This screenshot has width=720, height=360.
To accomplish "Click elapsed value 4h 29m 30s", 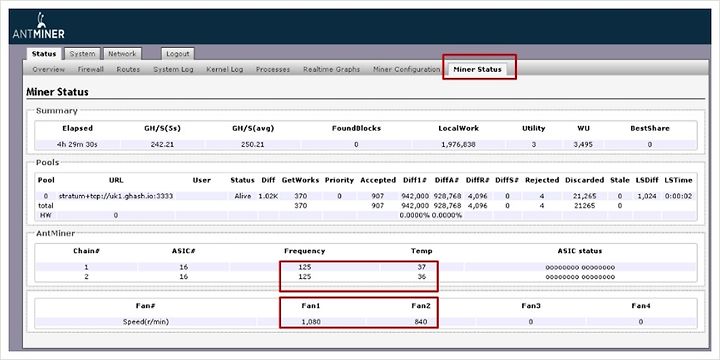I will tap(77, 144).
